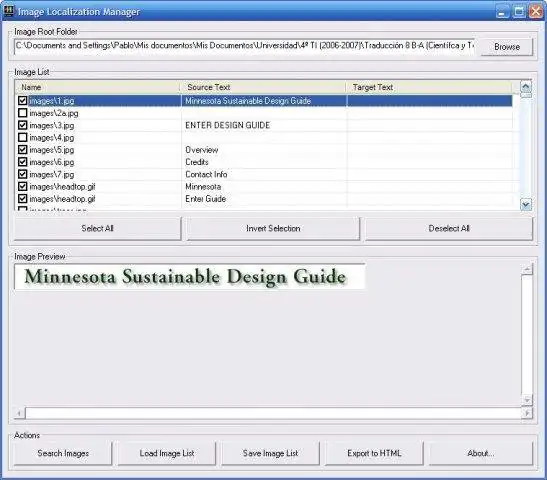Click the Export to HTML button
Screen dimensions: 547x480
pyautogui.click(x=374, y=453)
